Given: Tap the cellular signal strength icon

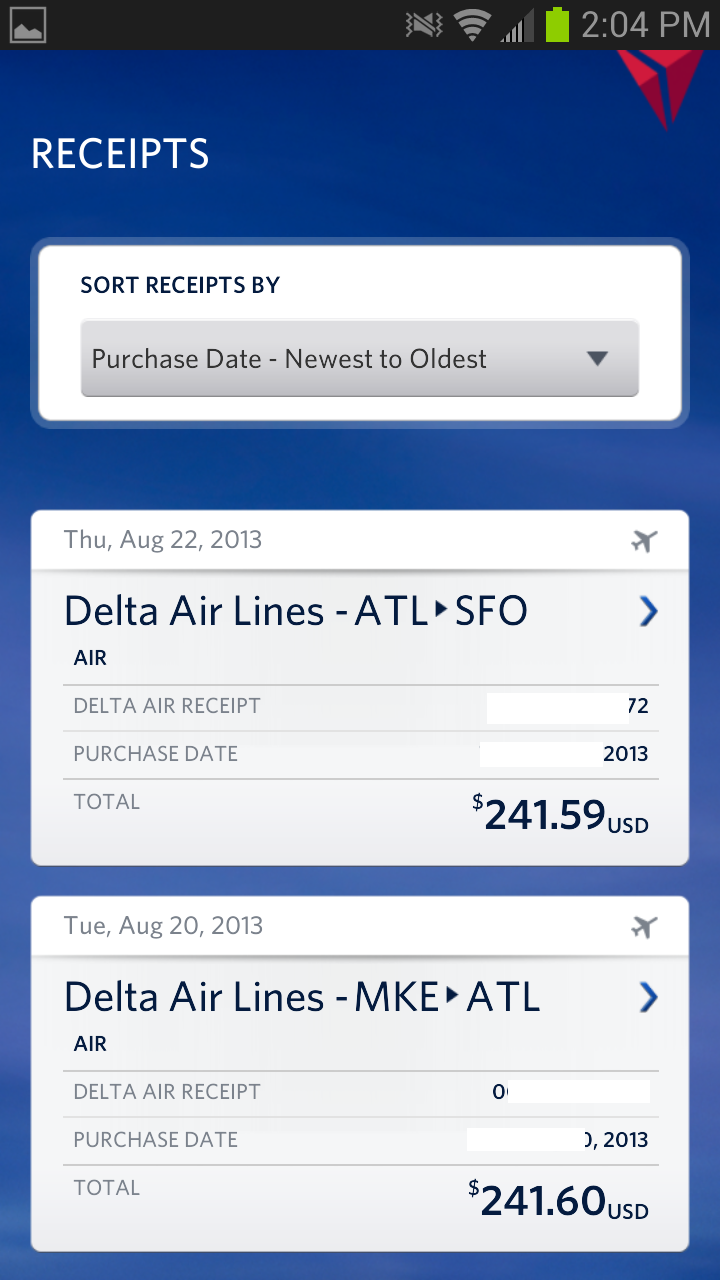Looking at the screenshot, I should tap(516, 26).
